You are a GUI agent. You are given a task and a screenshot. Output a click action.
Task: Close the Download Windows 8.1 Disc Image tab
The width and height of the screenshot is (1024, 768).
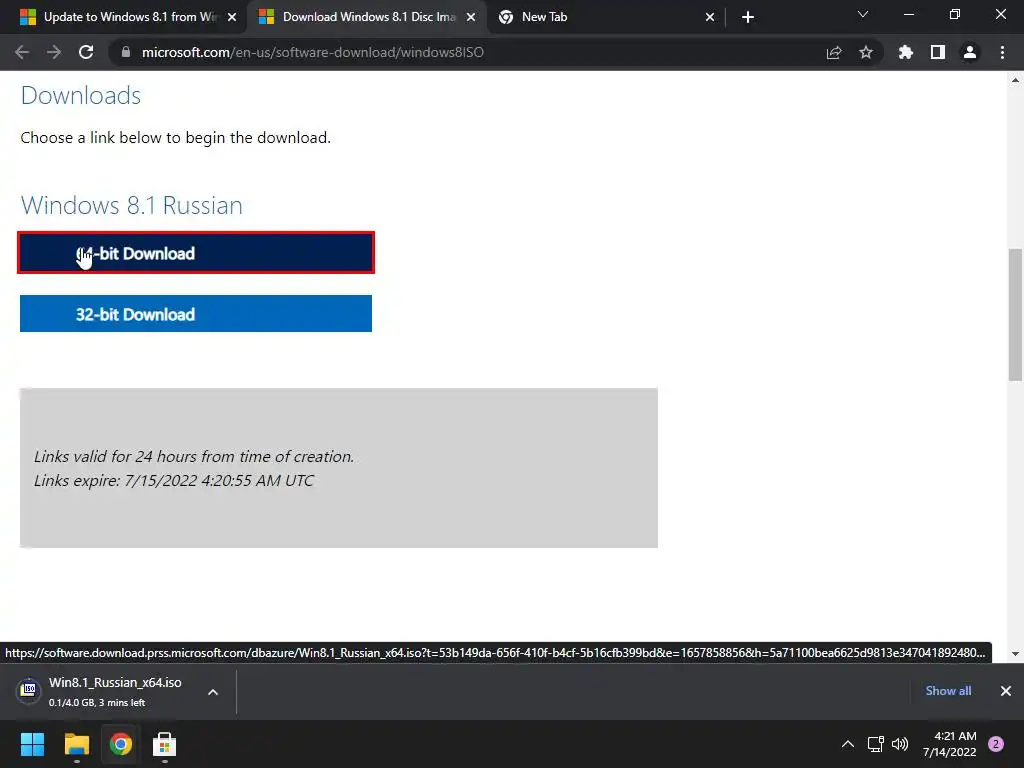point(471,17)
